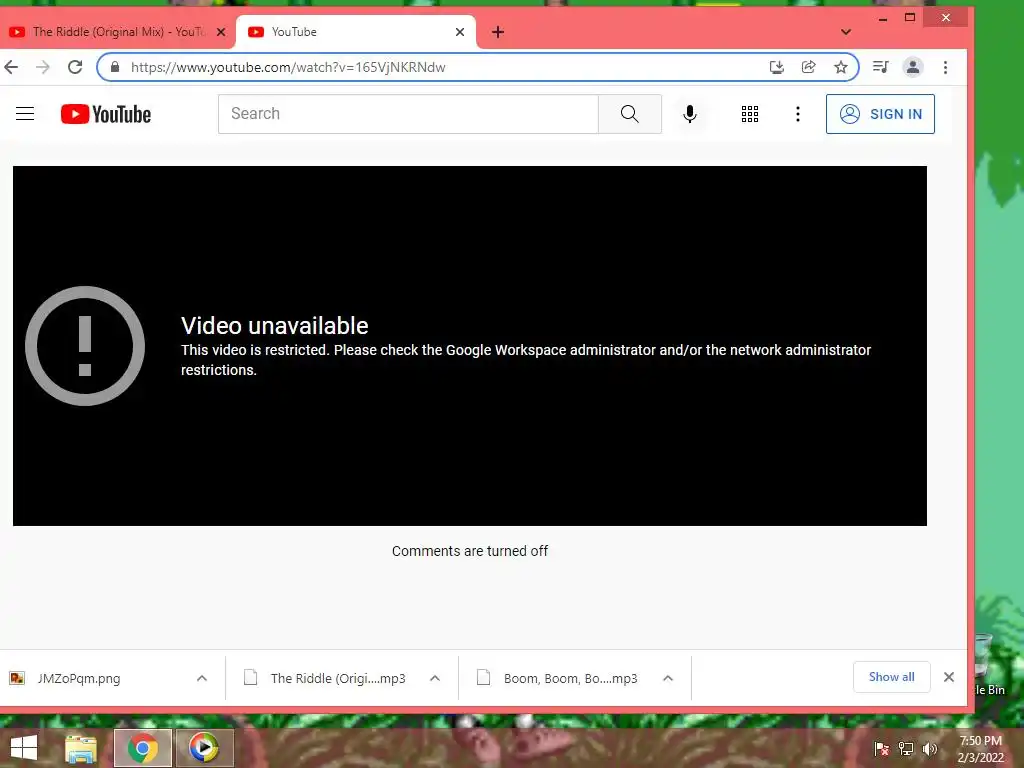This screenshot has width=1024, height=768.
Task: Go forward with the browser arrow
Action: coord(43,67)
